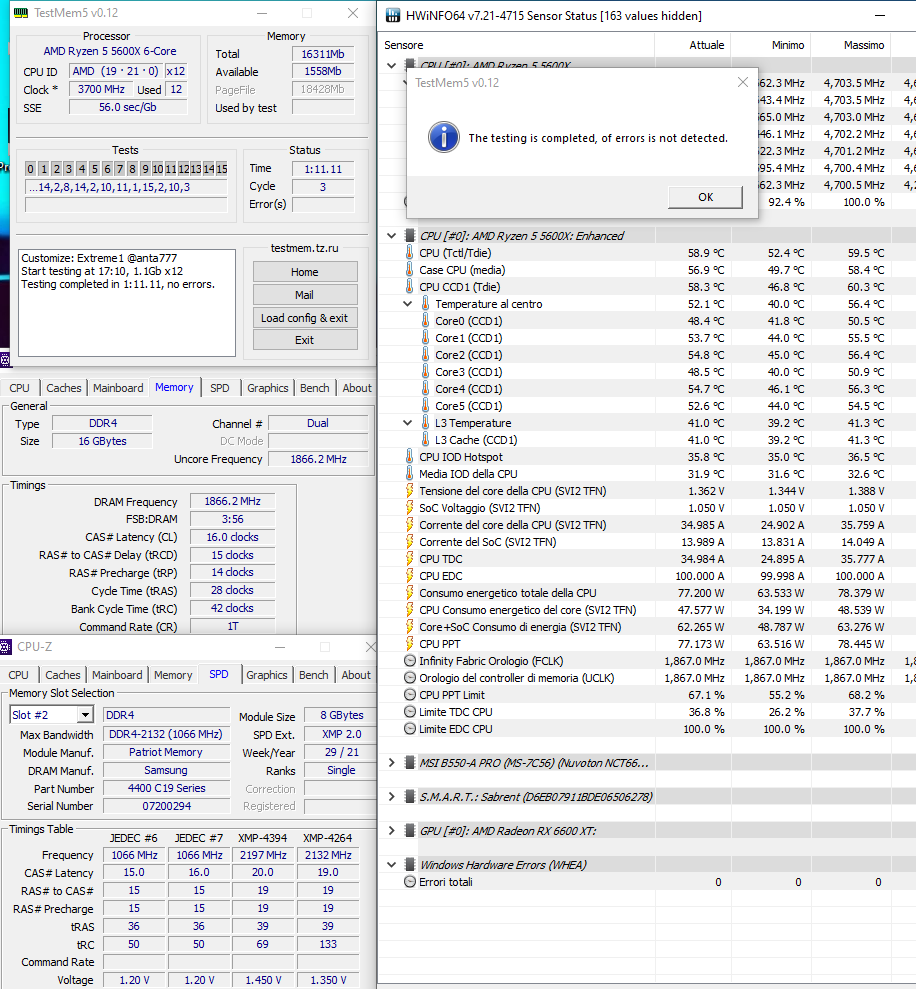The image size is (916, 989).
Task: Click the CPU IOD Hotspot thermometer icon
Action: click(409, 457)
